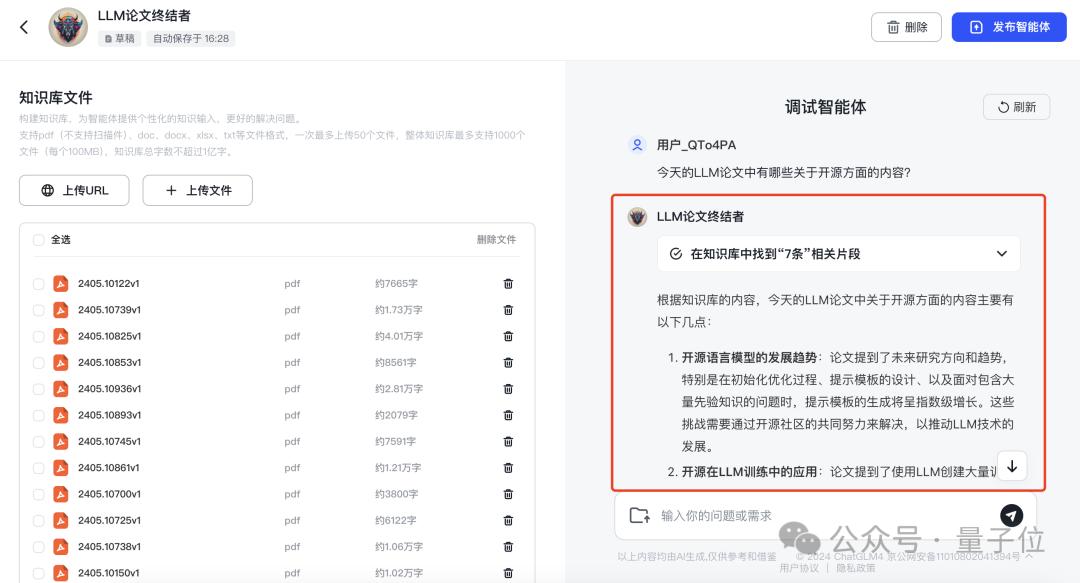The height and width of the screenshot is (583, 1080).
Task: Select checkbox next to 2405.10745v1
Action: pyautogui.click(x=38, y=441)
